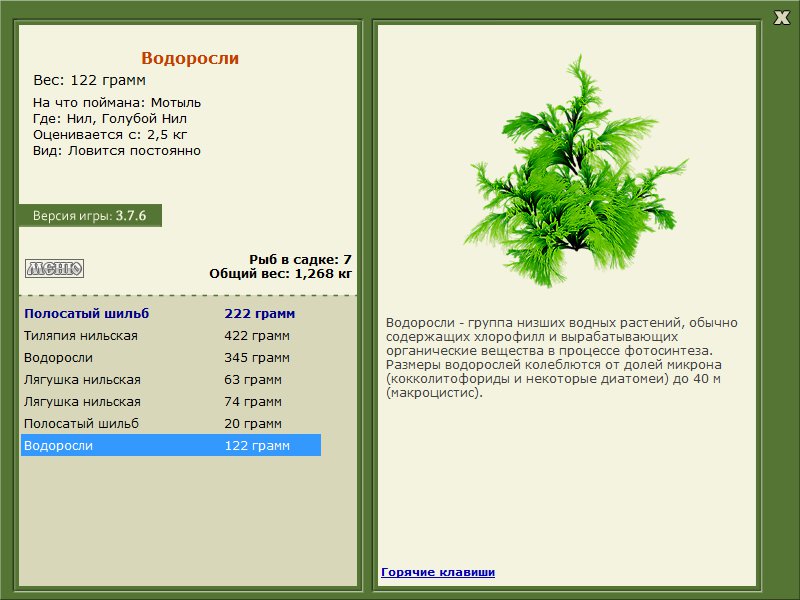Select highlighted Водоросли 122 грамм entry
The height and width of the screenshot is (600, 800).
(171, 445)
